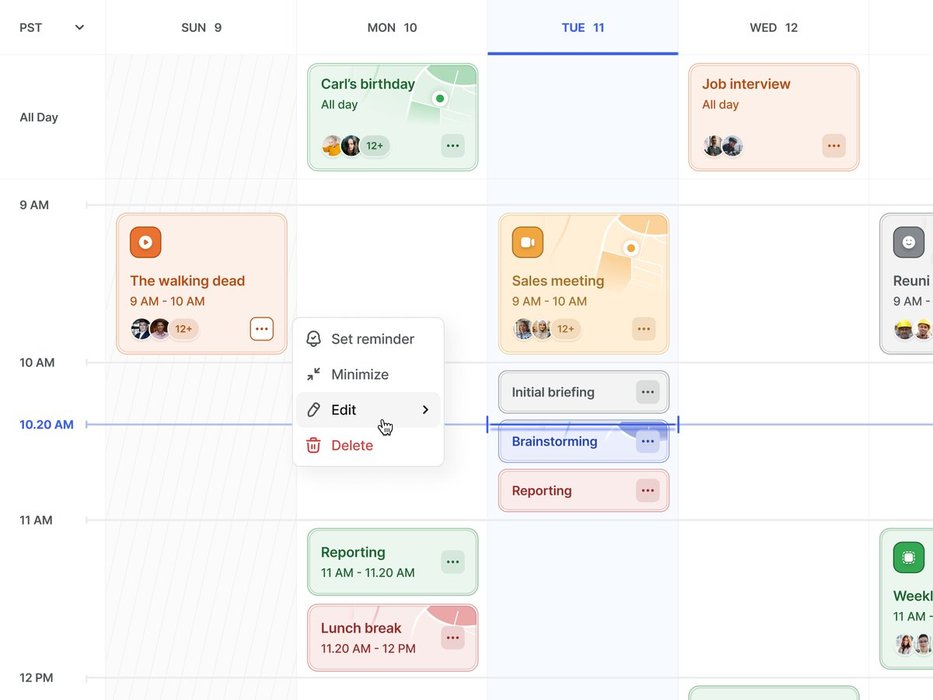
Task: Select the TUE 11 day header
Action: [583, 27]
